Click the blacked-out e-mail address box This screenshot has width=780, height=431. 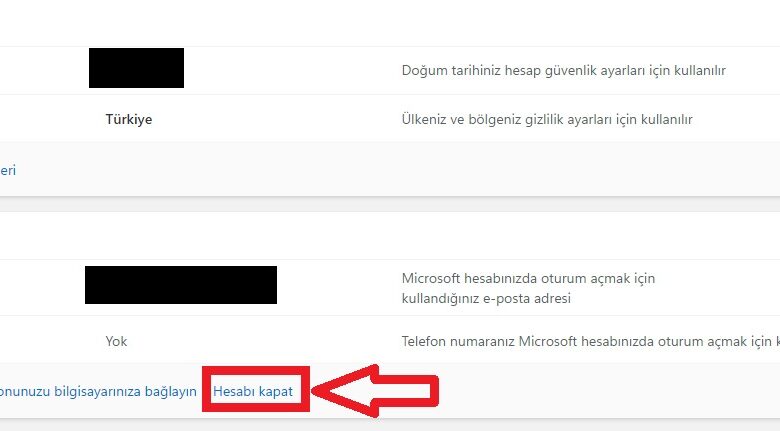181,285
